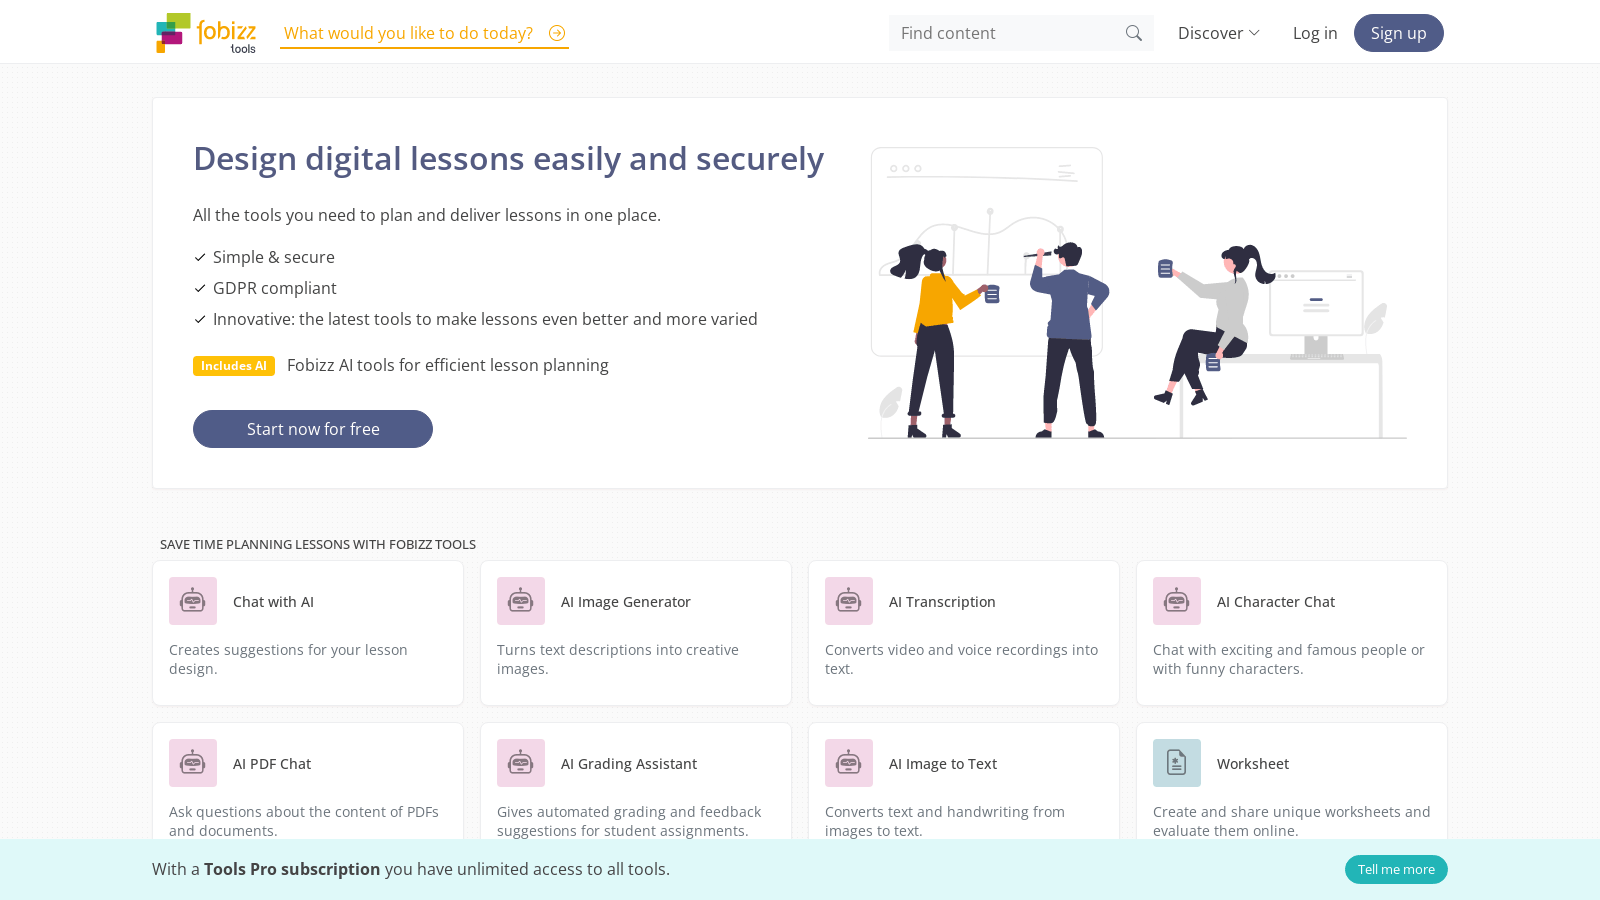The height and width of the screenshot is (900, 1600).
Task: Click the Worksheet document icon
Action: [x=1177, y=763]
